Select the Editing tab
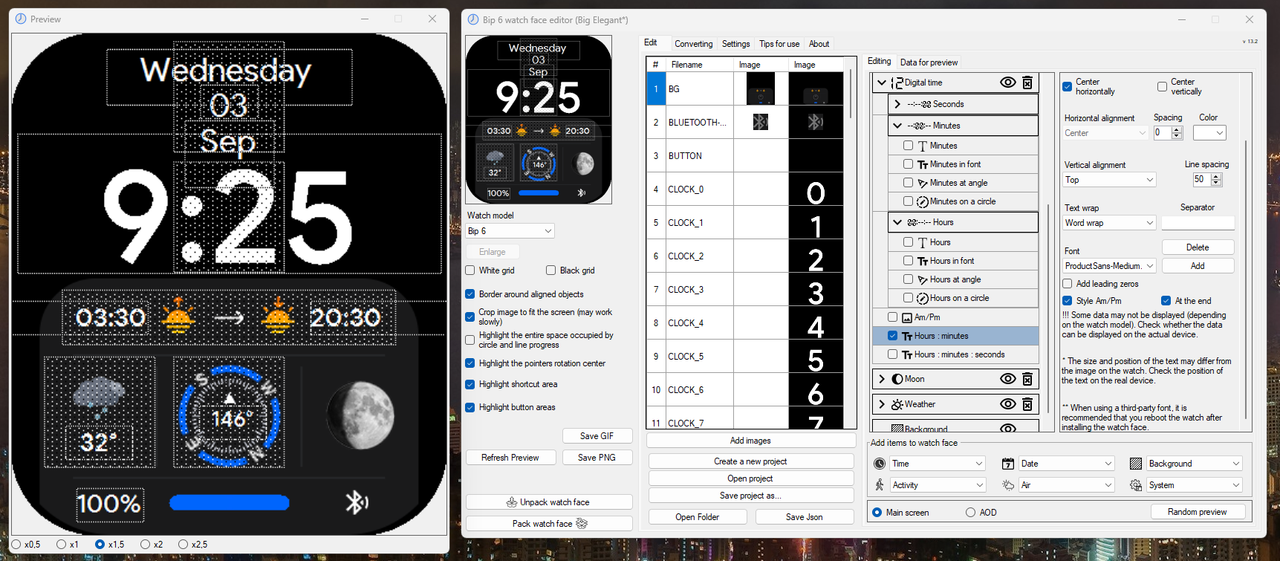 coord(879,61)
